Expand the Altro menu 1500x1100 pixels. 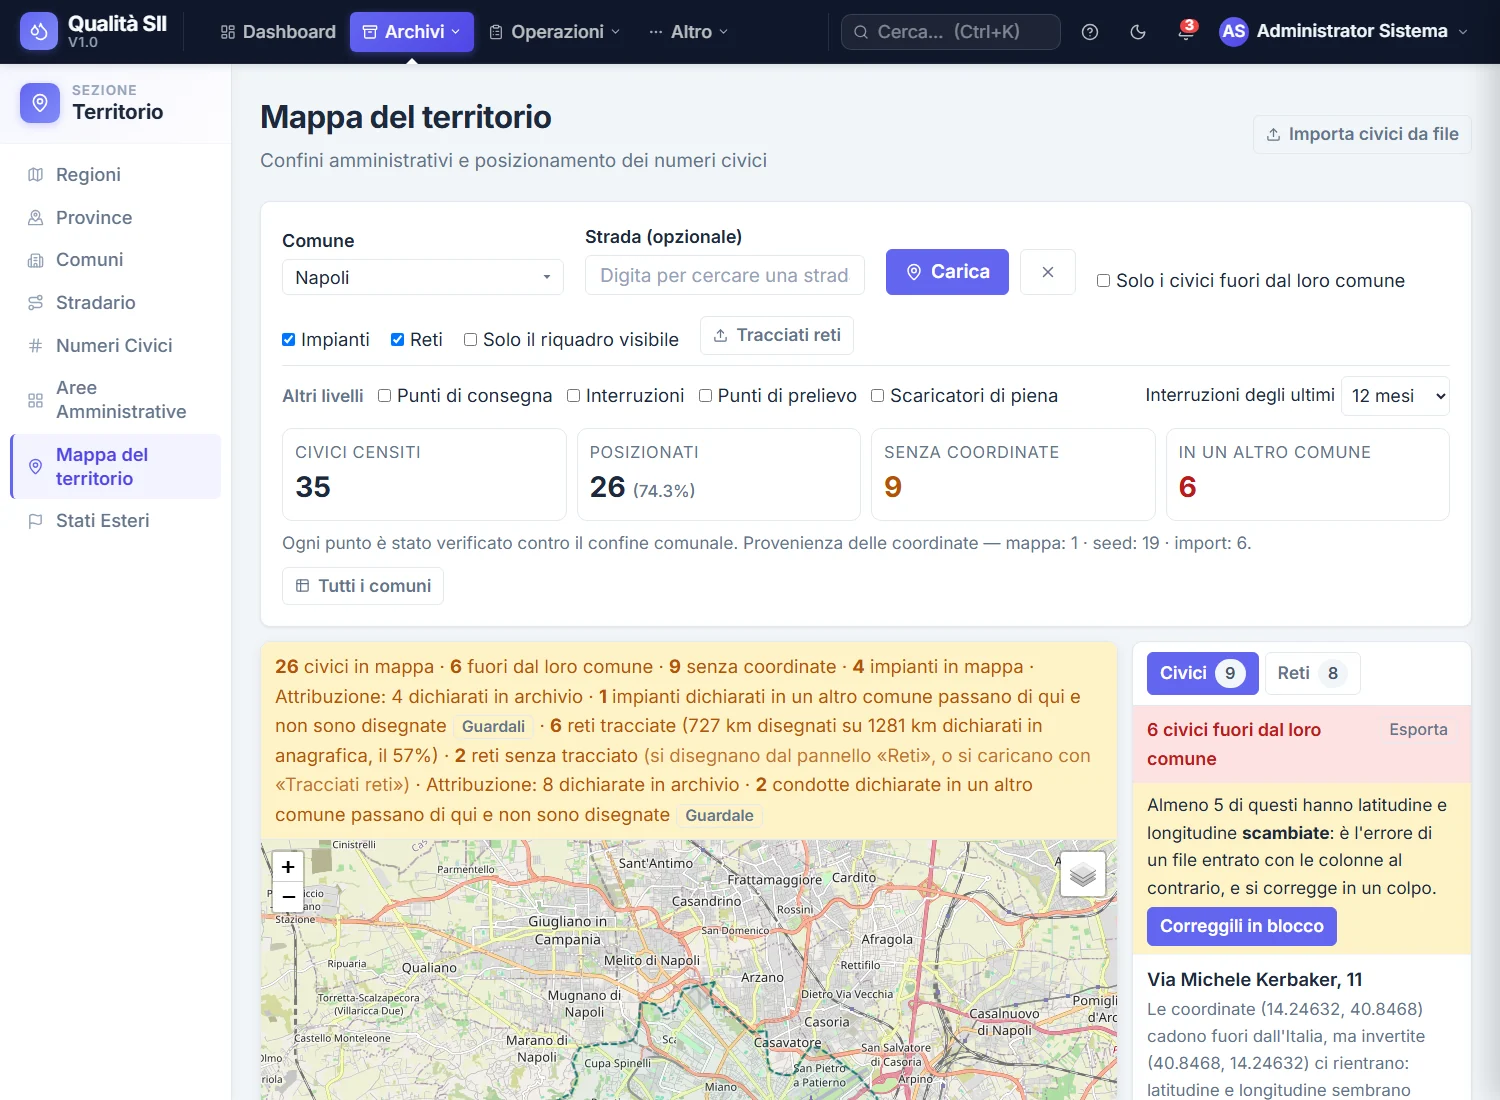point(688,32)
